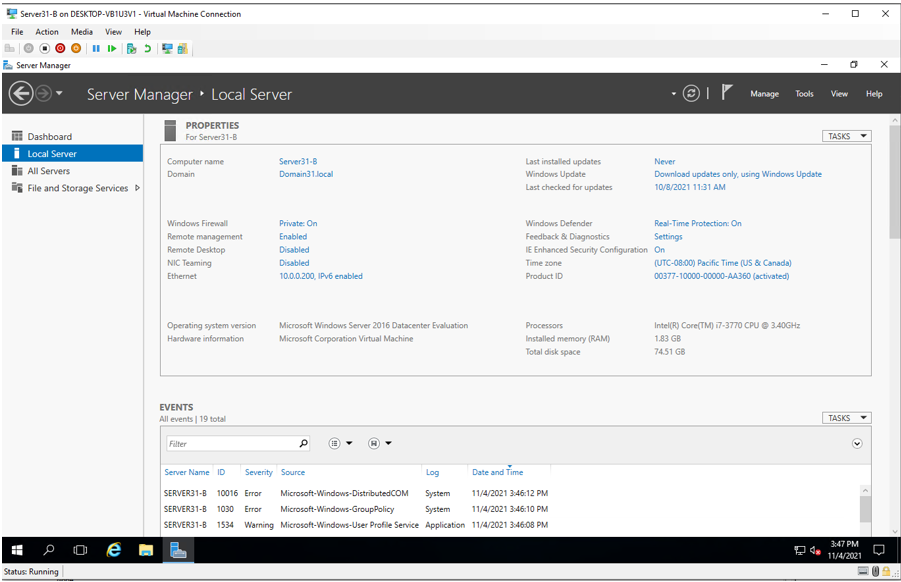Open the Media menu
This screenshot has width=901, height=582.
point(82,32)
